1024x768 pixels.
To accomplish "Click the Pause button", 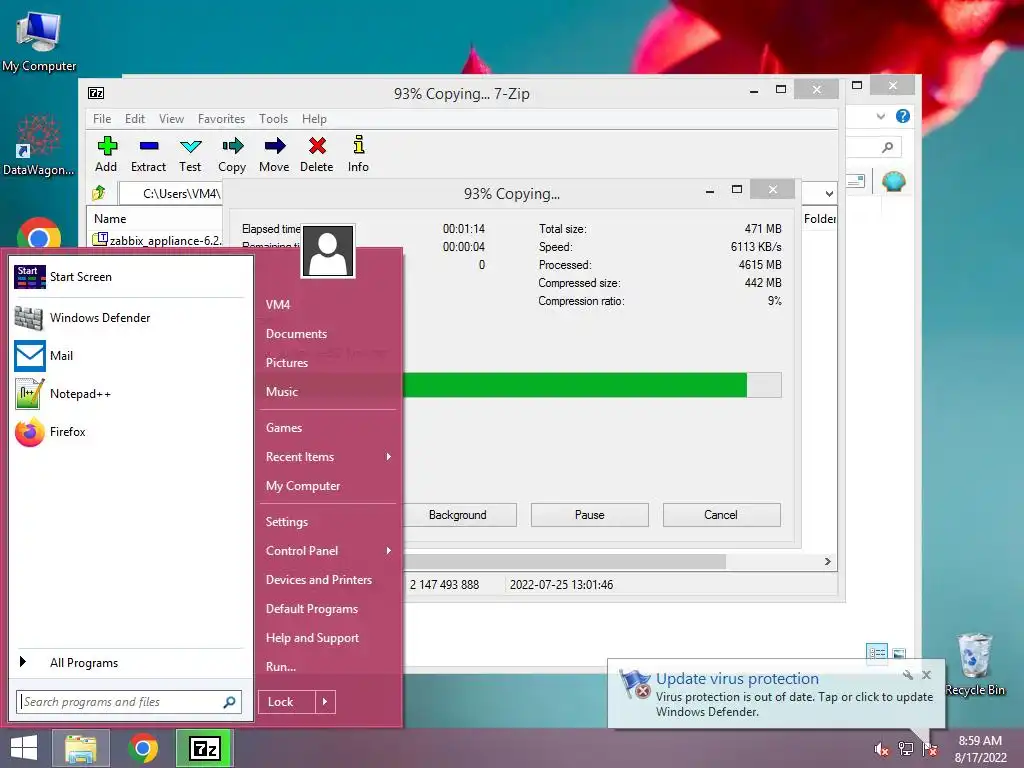I will pos(590,515).
